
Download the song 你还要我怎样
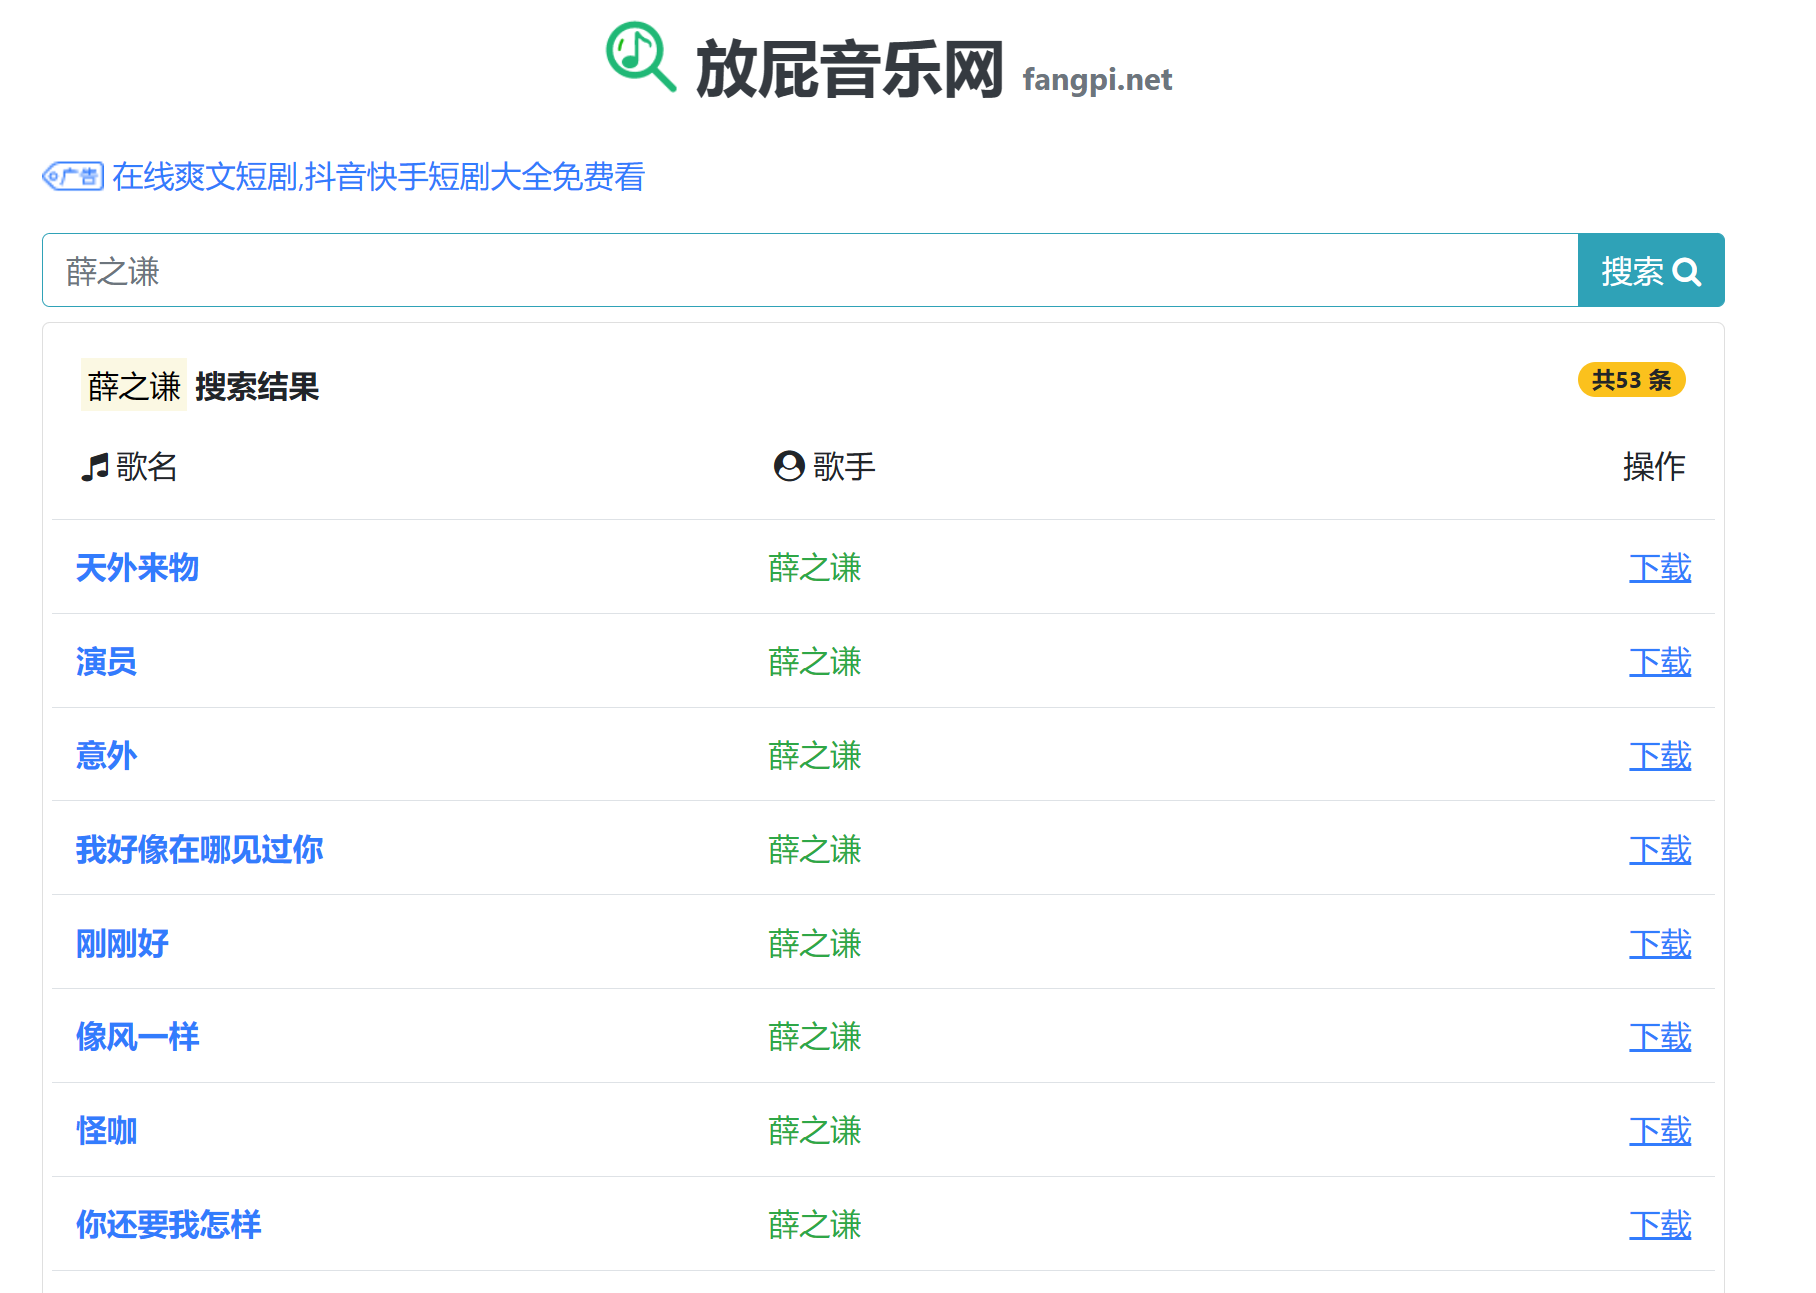(1660, 1225)
